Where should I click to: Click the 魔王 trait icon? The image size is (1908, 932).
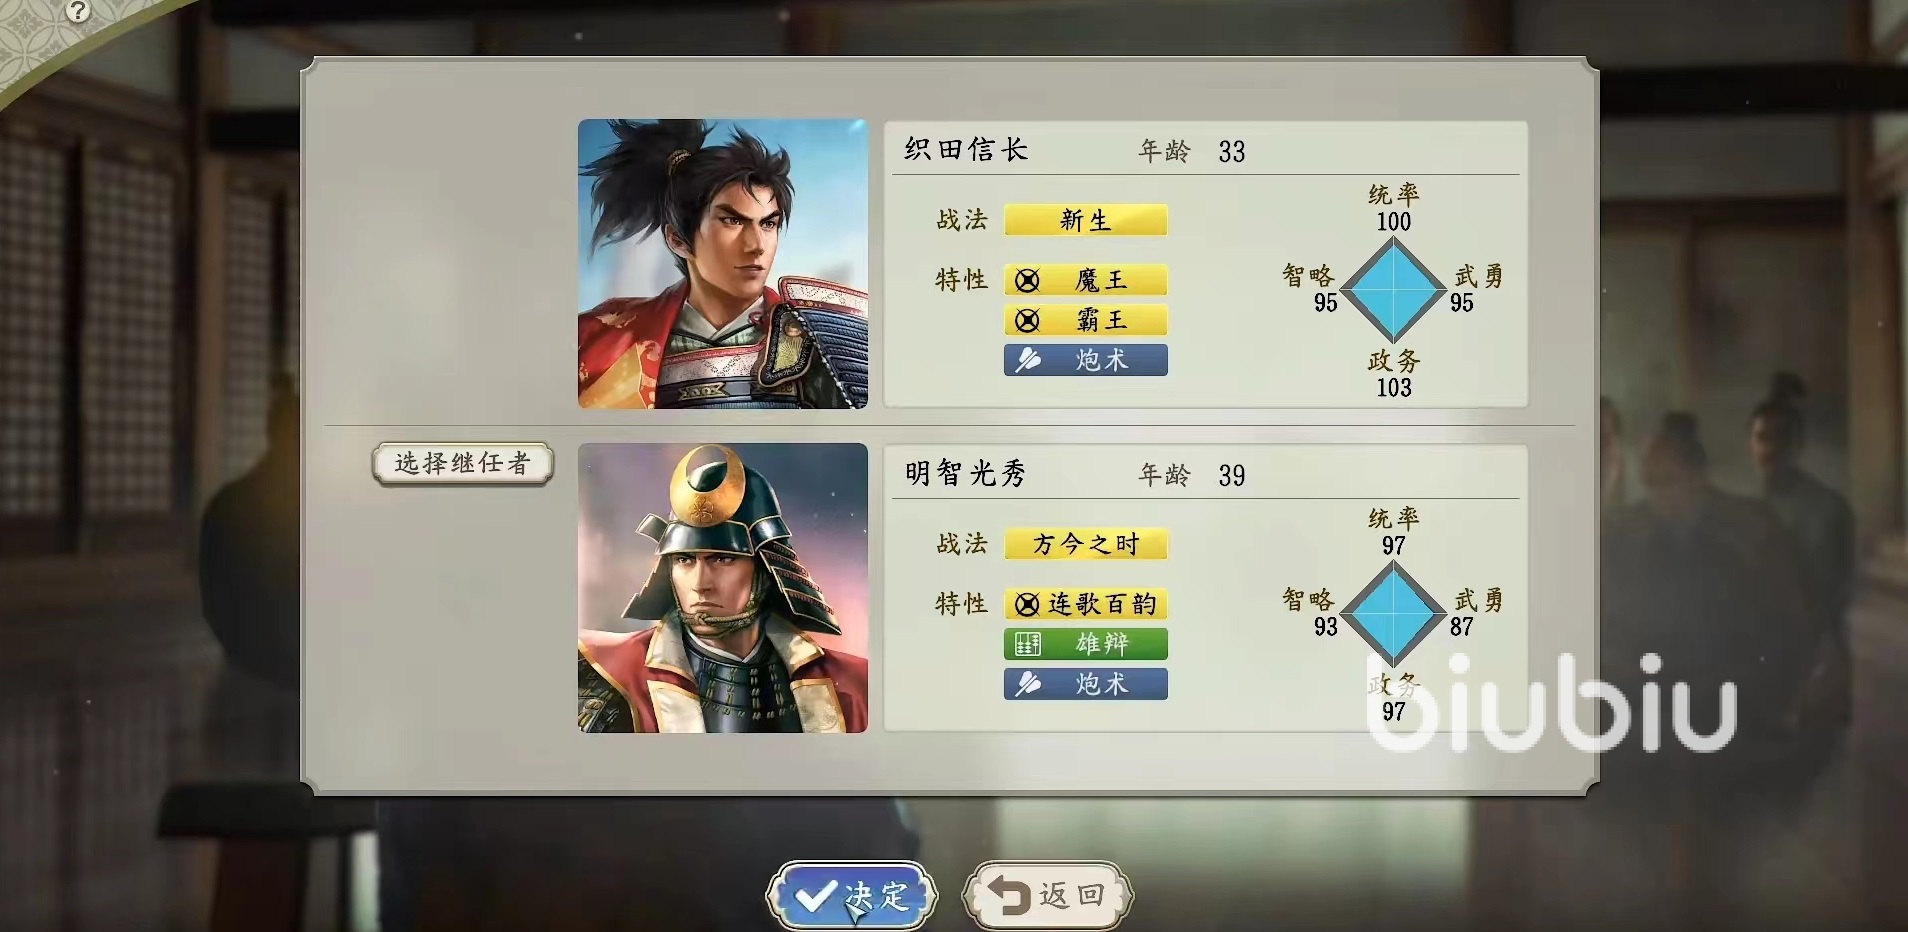click(x=1027, y=280)
